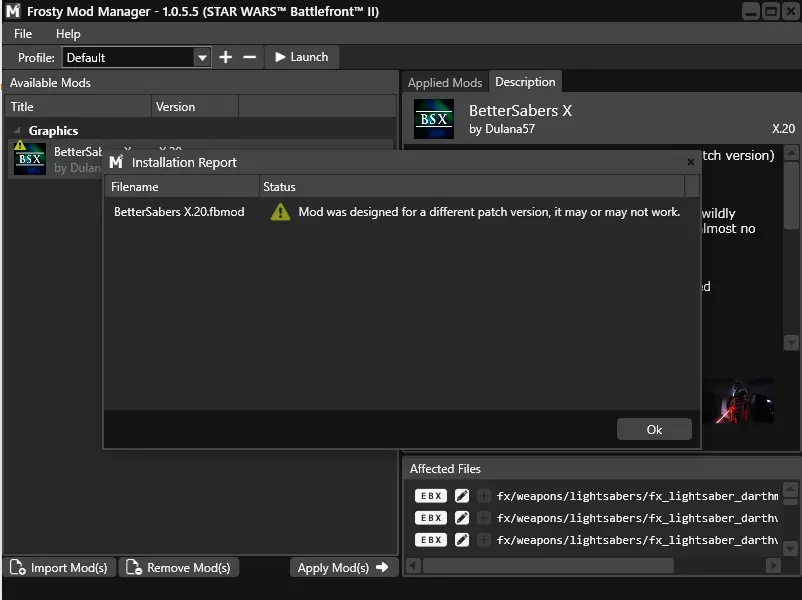The image size is (802, 600).
Task: Click the X.20 version label in Description
Action: click(x=783, y=128)
